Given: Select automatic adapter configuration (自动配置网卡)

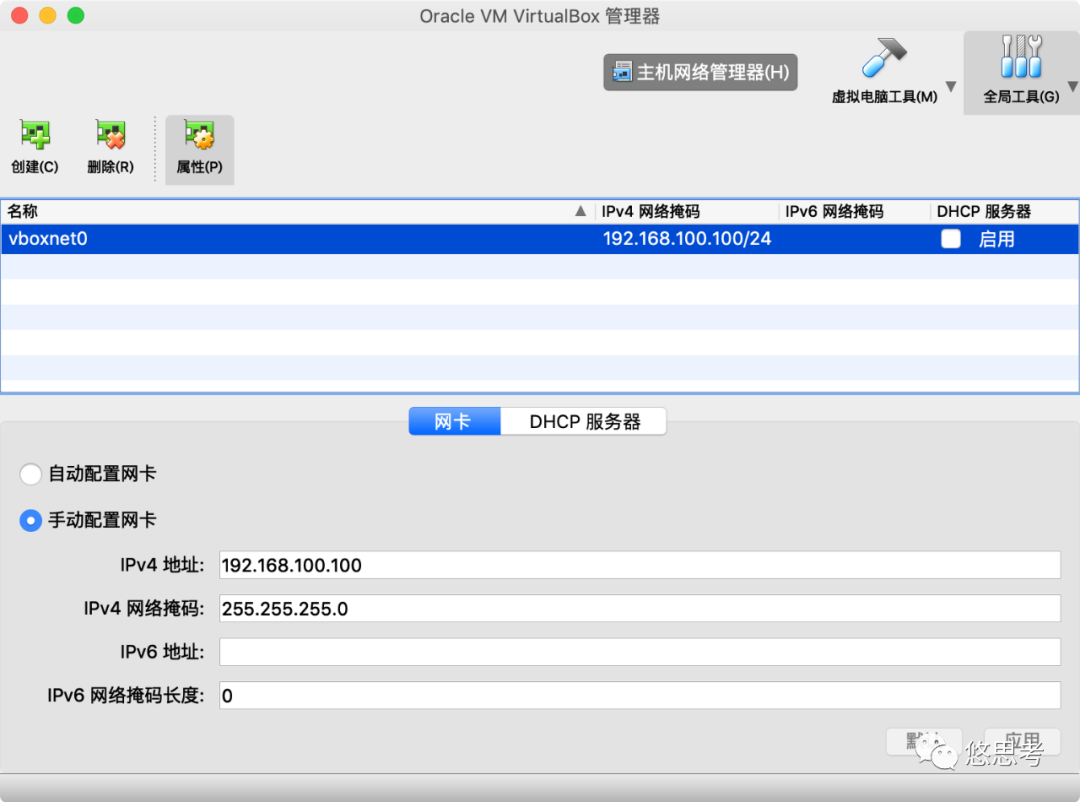Looking at the screenshot, I should 30,474.
